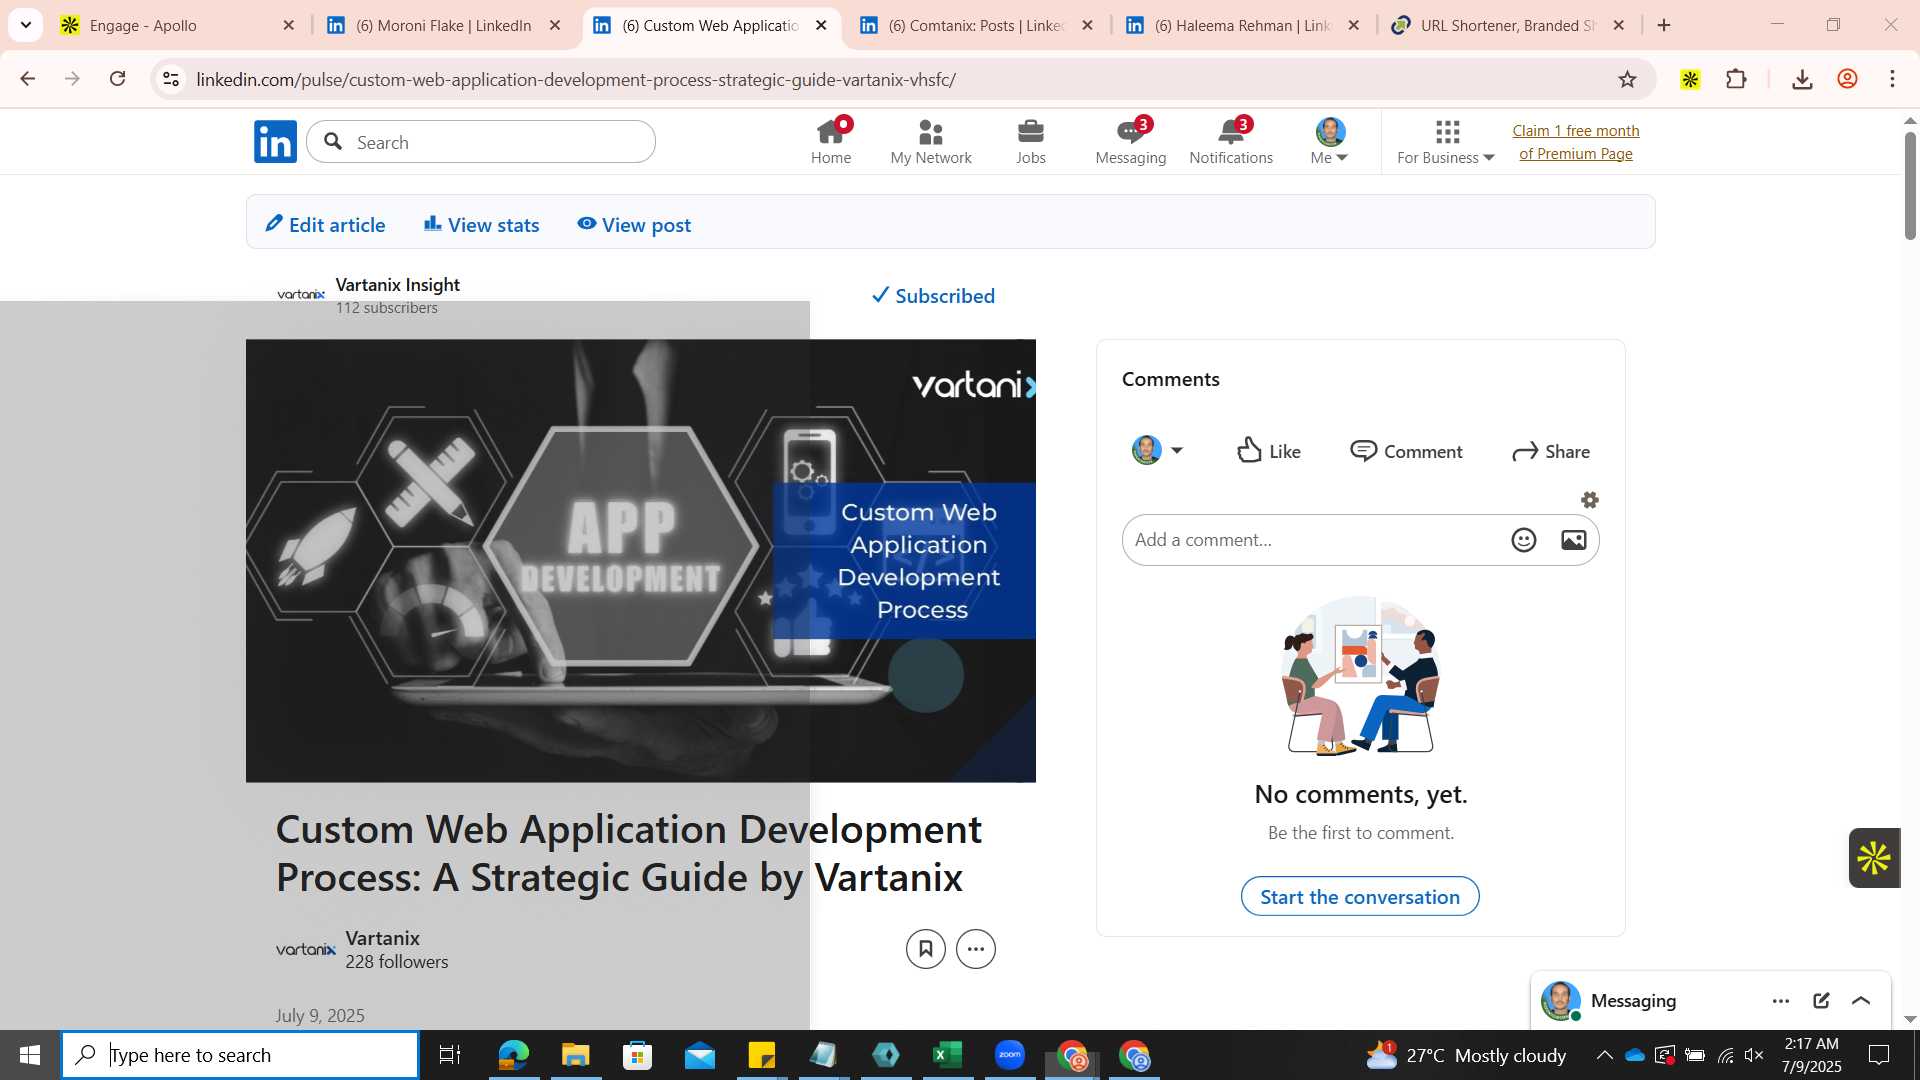Open Messaging overlay options ellipsis
Screen dimensions: 1920x1080
coord(1781,1001)
